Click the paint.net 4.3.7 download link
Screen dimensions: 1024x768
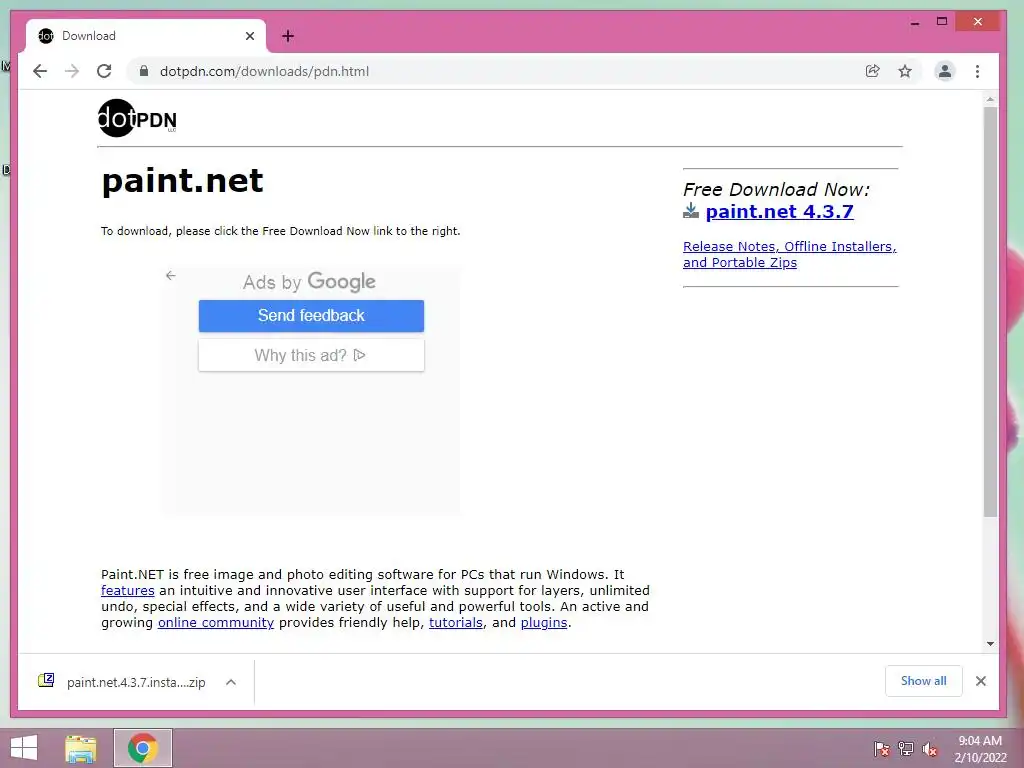pyautogui.click(x=779, y=212)
